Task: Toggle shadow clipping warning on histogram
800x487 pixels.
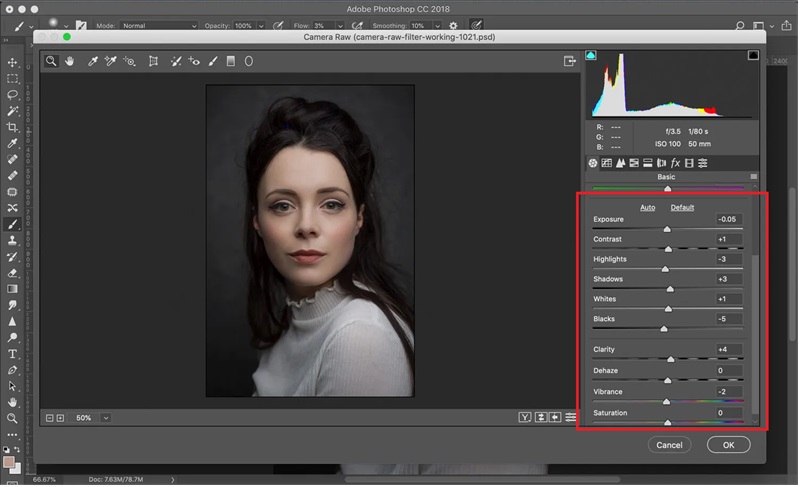Action: 591,55
